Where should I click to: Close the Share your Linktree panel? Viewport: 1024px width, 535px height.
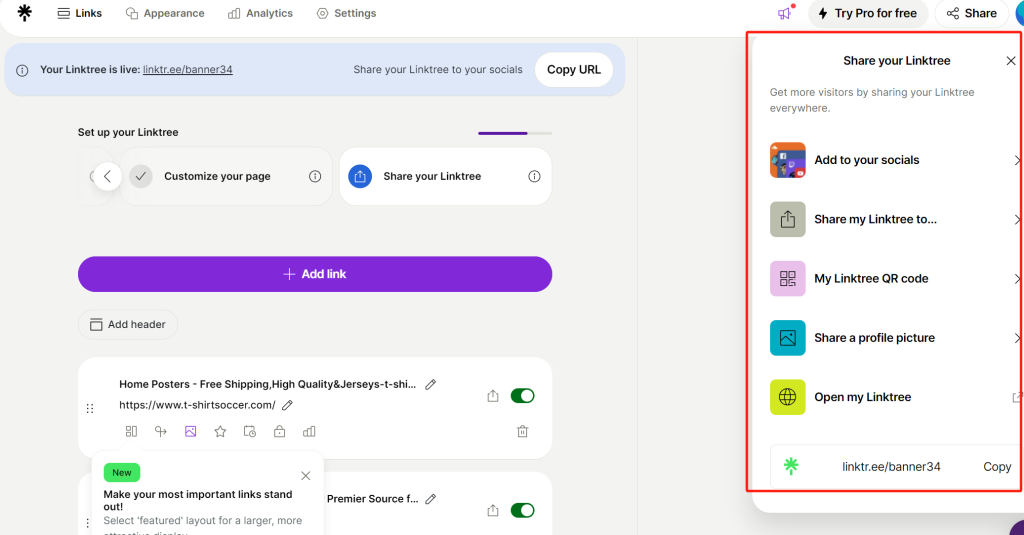[x=1011, y=61]
